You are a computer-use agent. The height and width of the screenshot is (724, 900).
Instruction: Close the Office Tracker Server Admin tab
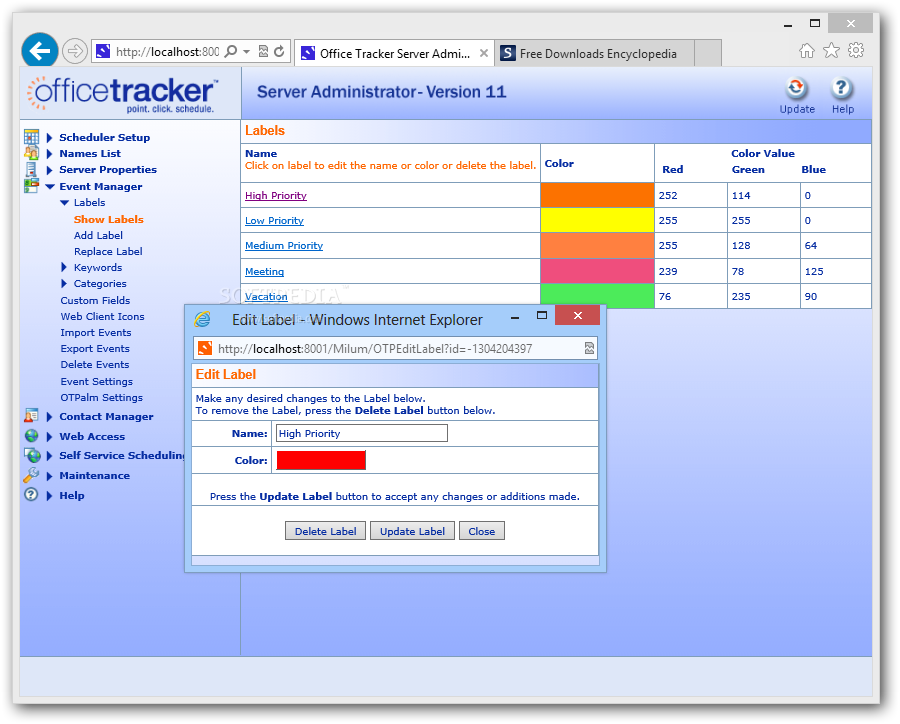[484, 53]
